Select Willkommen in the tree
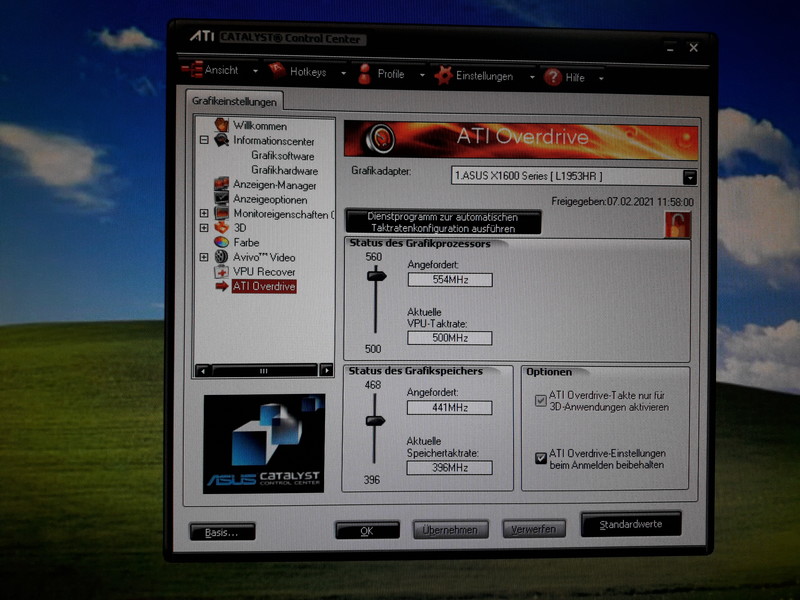This screenshot has height=600, width=800. coord(260,126)
